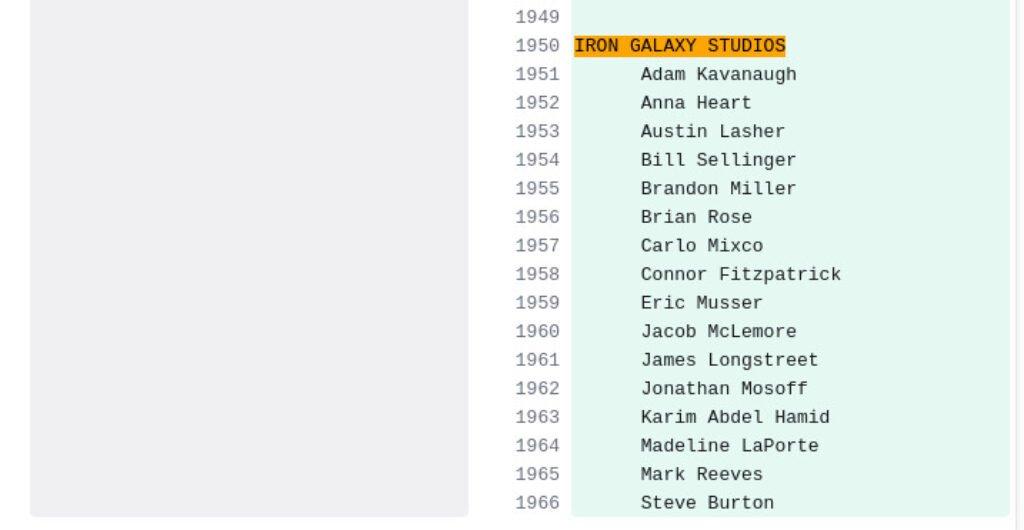Select line number 1959 in the gutter
The width and height of the screenshot is (1024, 530).
[537, 303]
